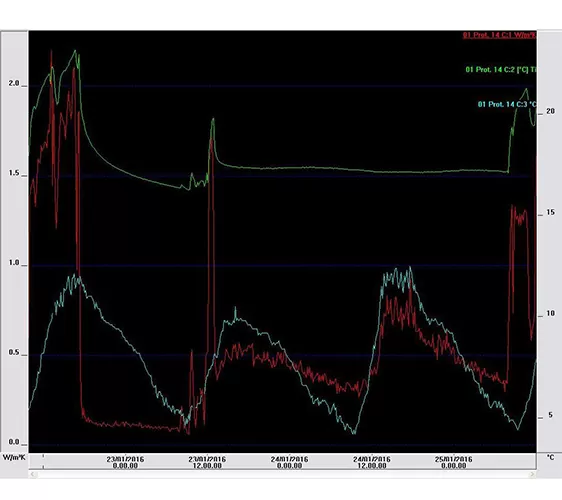The image size is (562, 500).
Task: Click the 23/01/2016 12.00.00 time axis label
Action: point(207,462)
